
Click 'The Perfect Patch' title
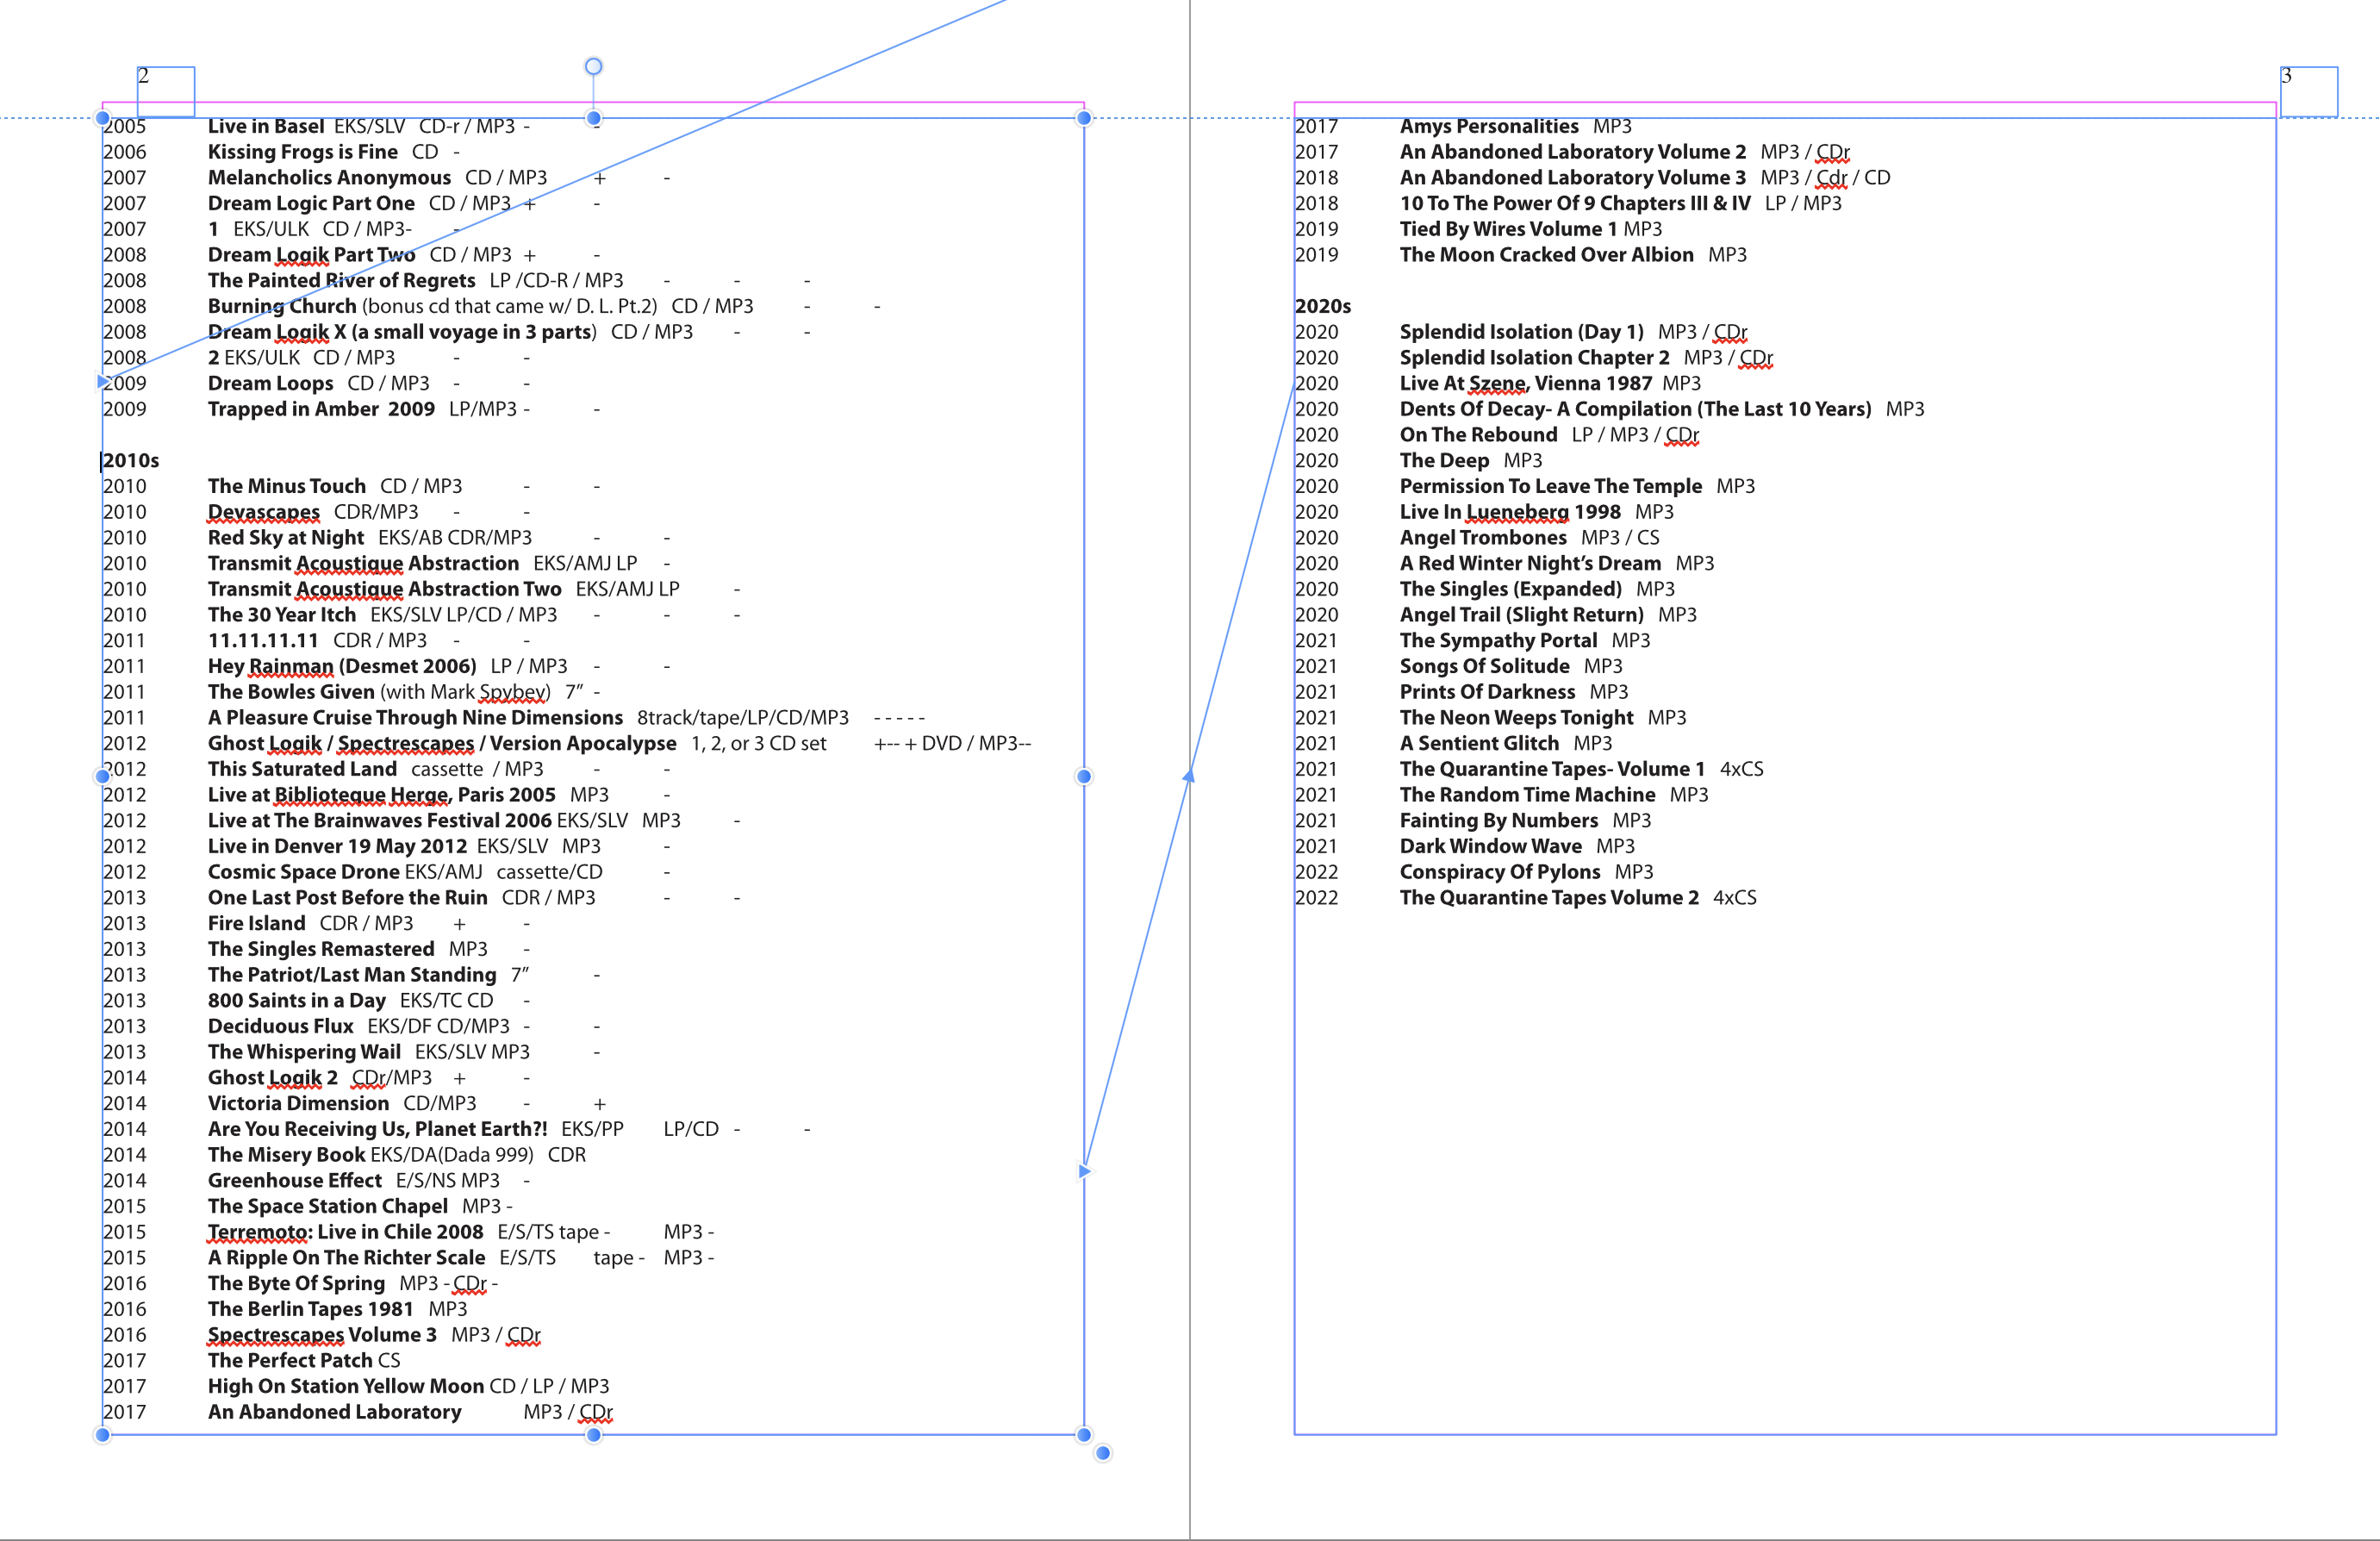coord(290,1360)
